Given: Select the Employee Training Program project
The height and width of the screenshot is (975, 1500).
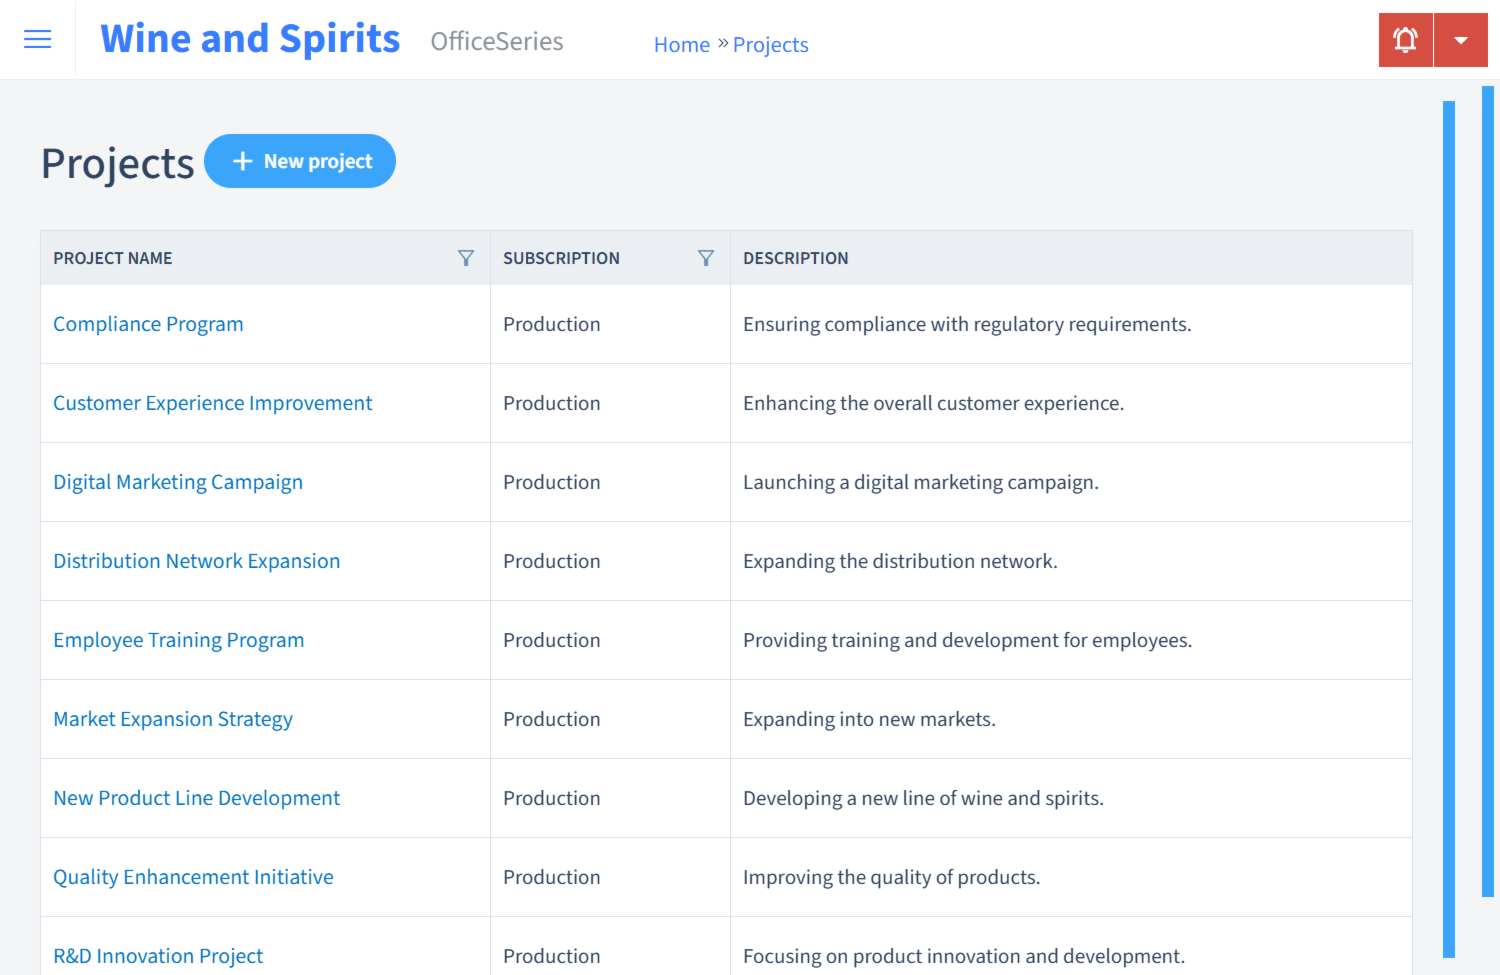Looking at the screenshot, I should pyautogui.click(x=179, y=639).
